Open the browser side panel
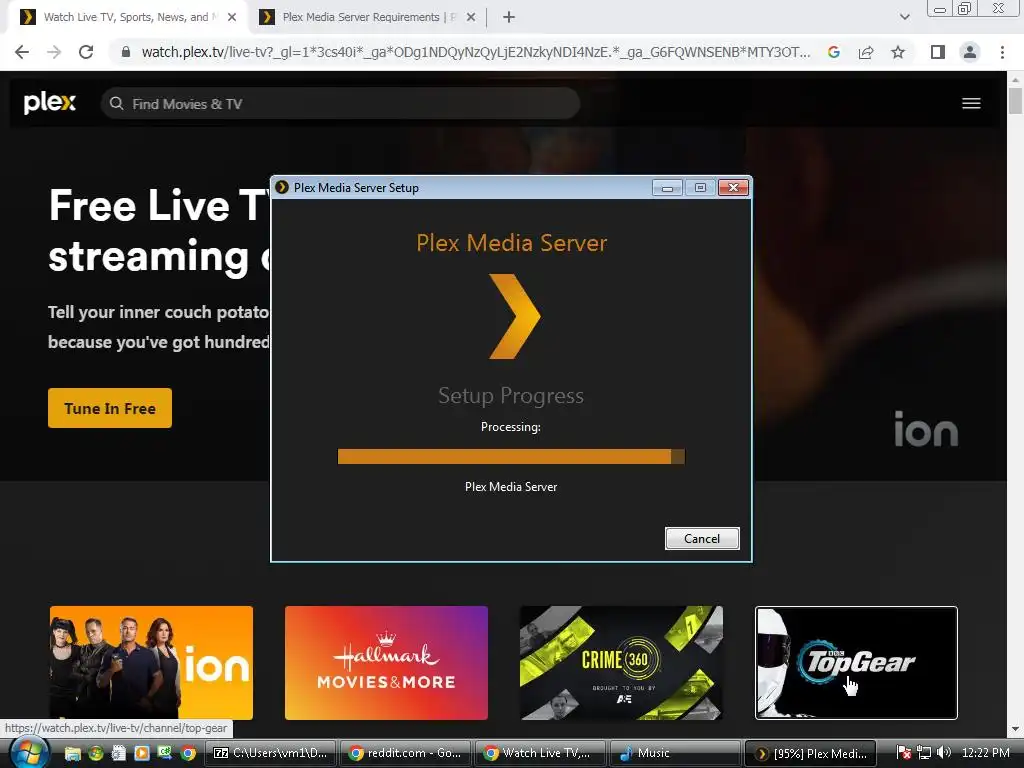 (938, 52)
